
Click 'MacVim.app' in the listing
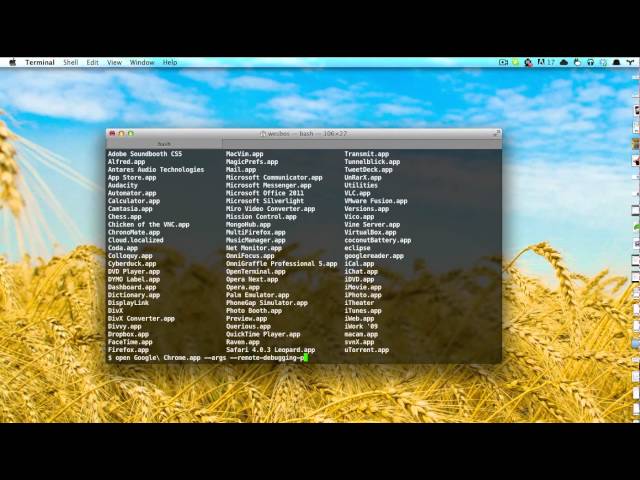click(x=244, y=154)
